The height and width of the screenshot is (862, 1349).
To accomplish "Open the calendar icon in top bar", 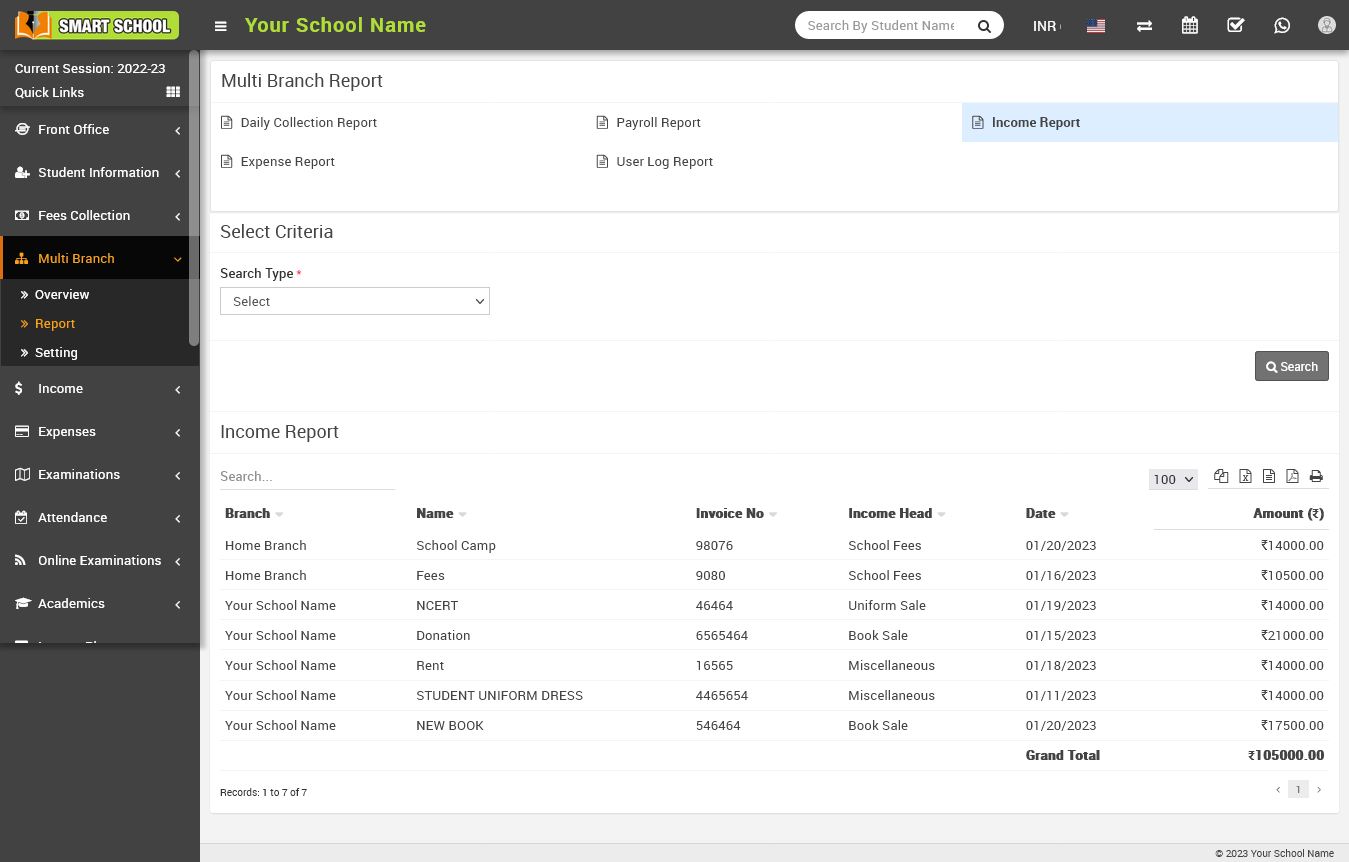I will click(x=1189, y=26).
